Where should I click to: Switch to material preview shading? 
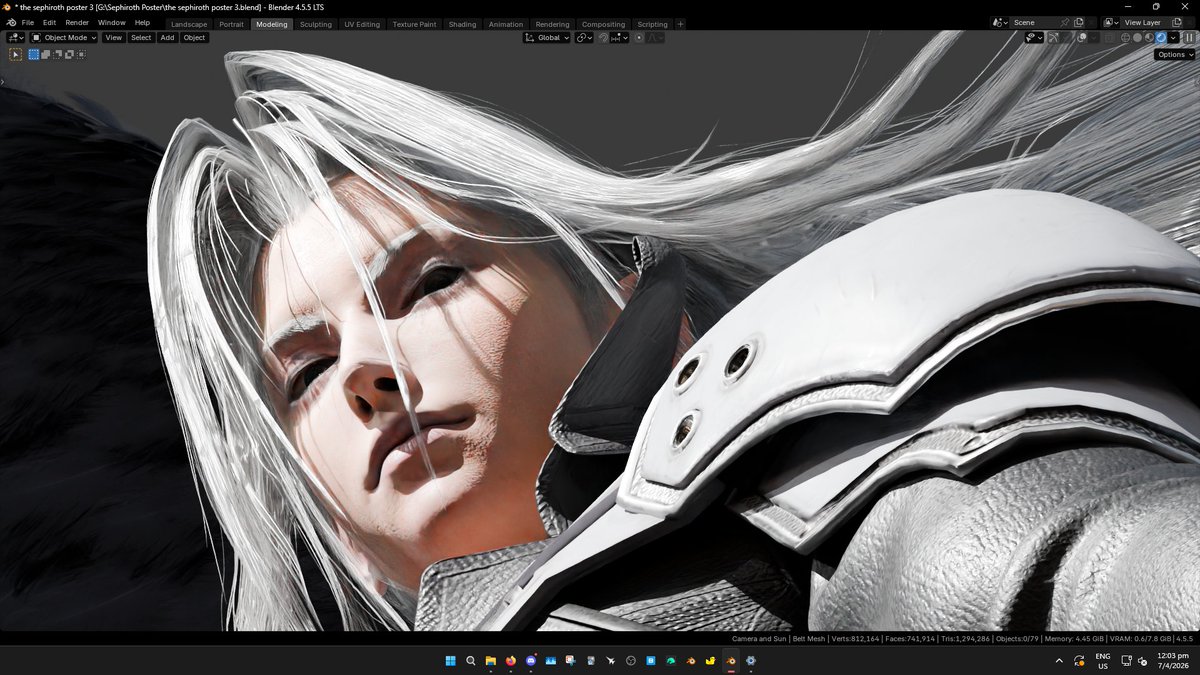1149,37
